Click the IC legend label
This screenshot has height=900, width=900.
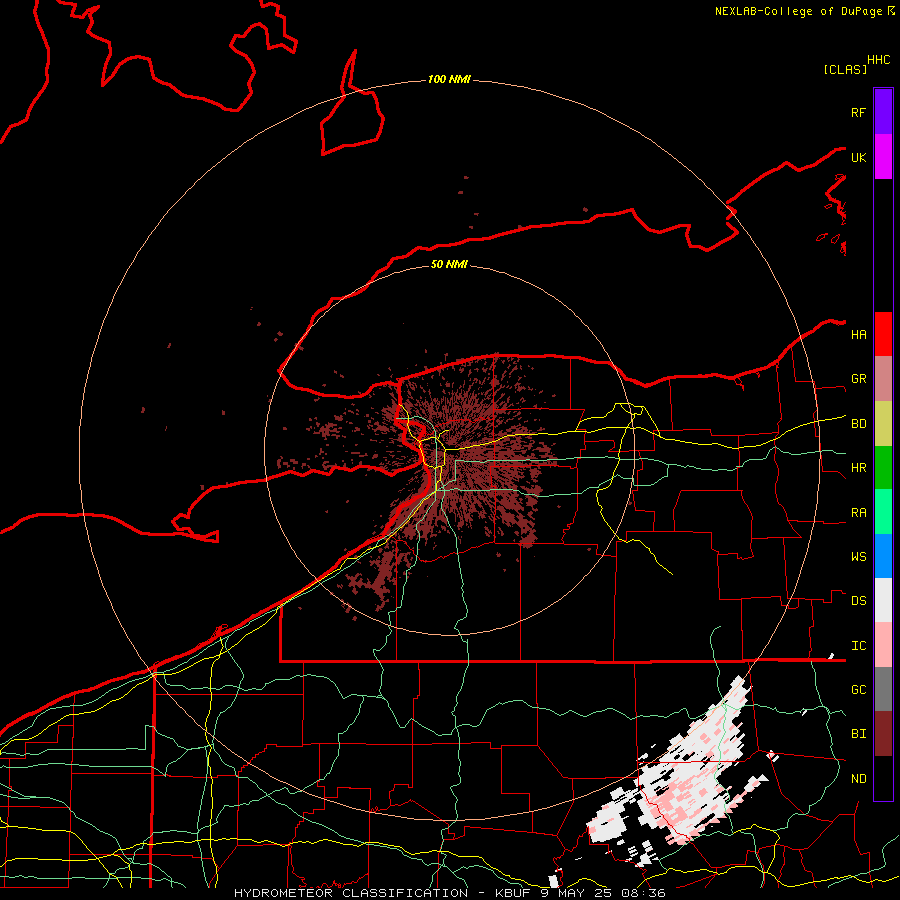pos(859,646)
